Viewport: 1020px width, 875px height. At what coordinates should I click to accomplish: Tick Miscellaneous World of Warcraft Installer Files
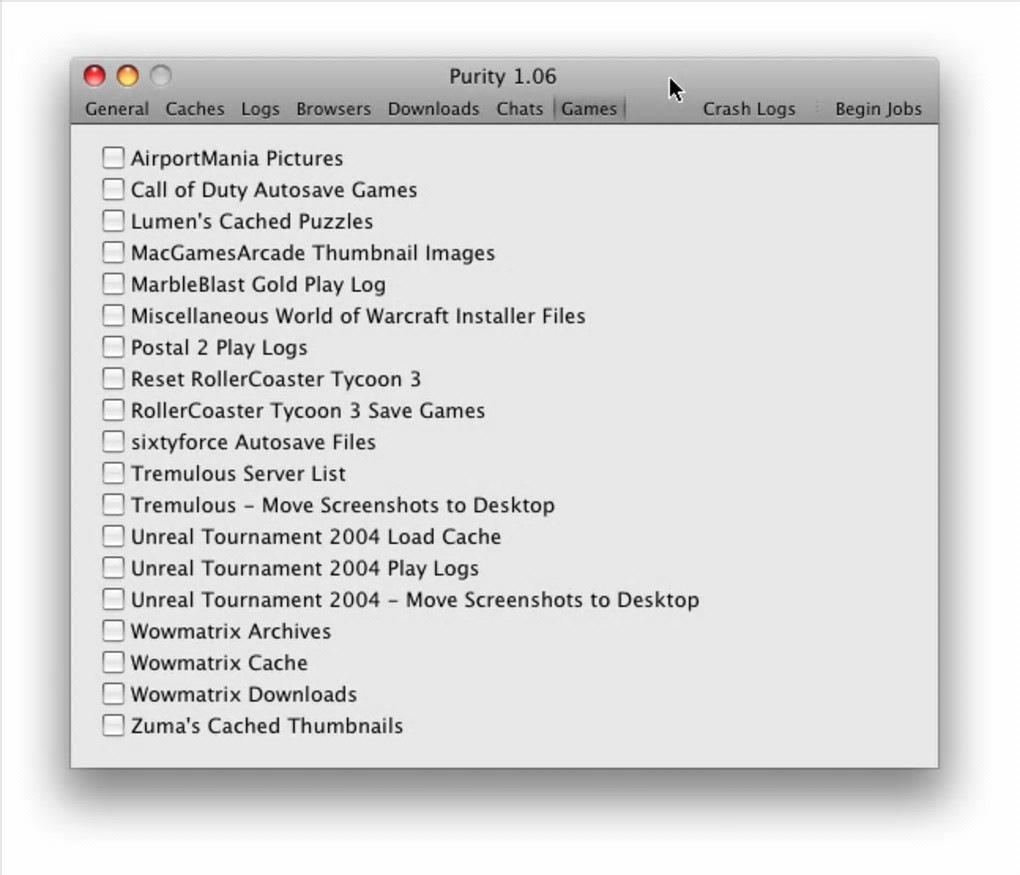pos(113,316)
